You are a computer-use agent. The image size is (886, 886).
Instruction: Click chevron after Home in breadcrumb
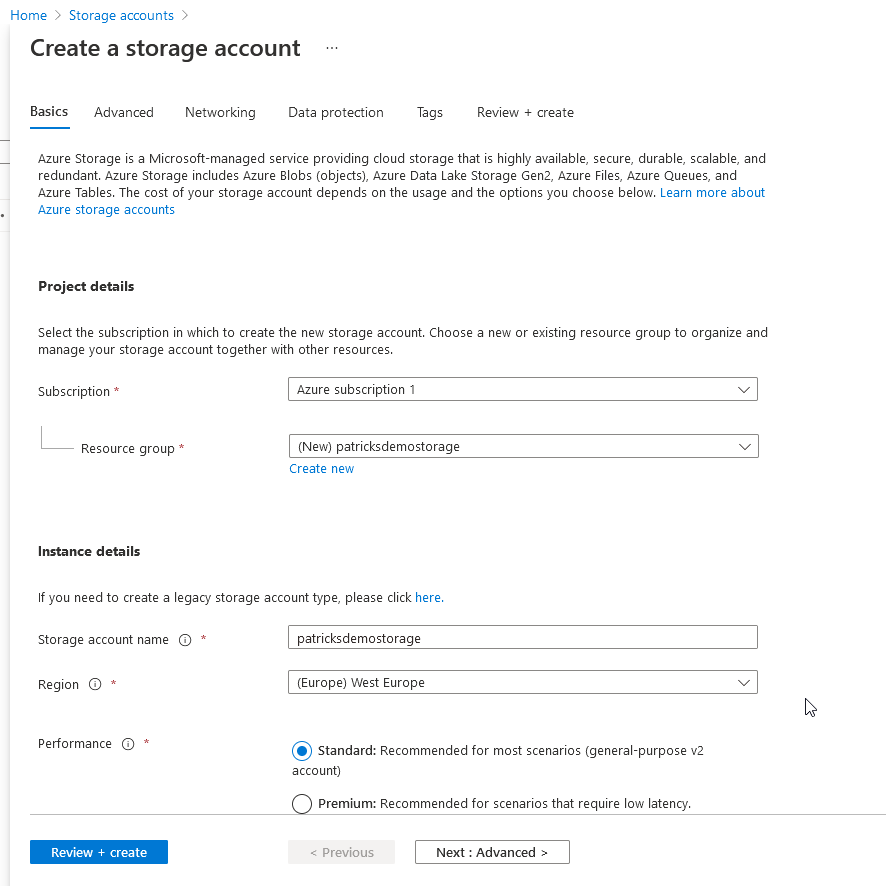coord(58,15)
